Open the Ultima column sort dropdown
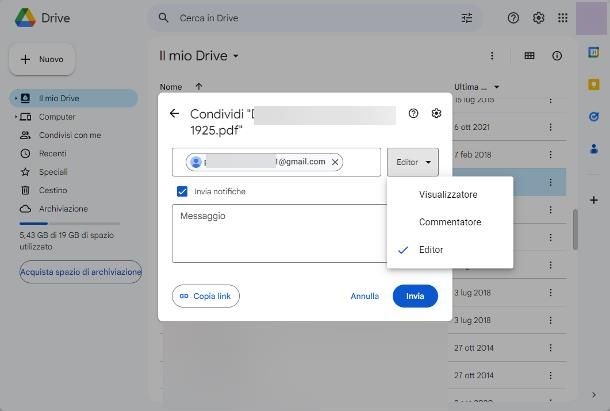The height and width of the screenshot is (411, 610). tap(496, 86)
